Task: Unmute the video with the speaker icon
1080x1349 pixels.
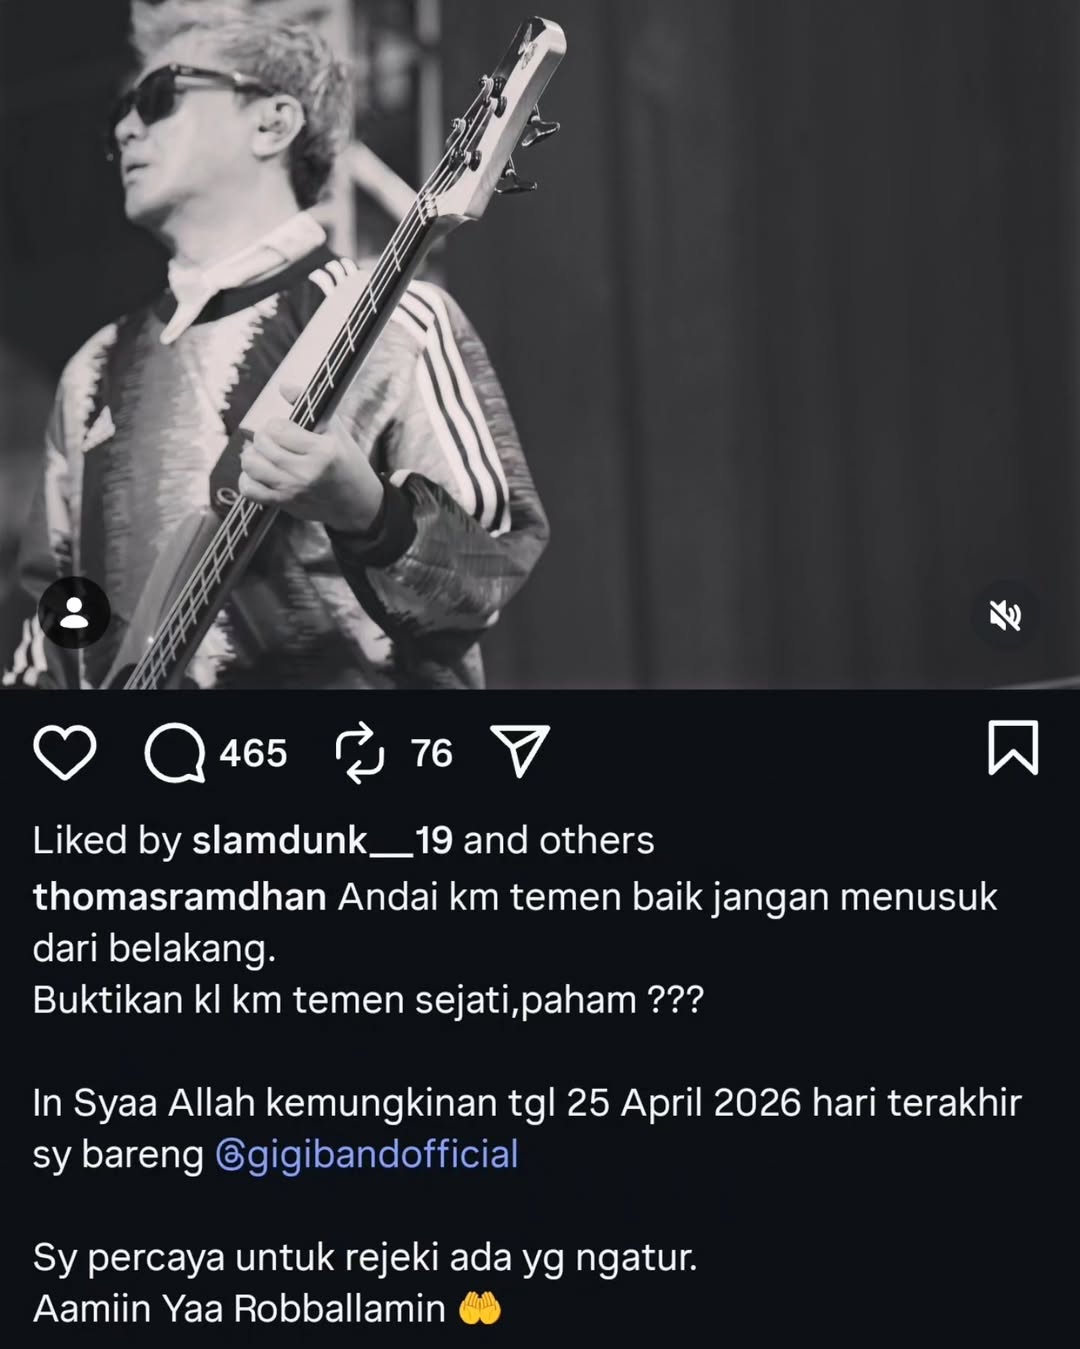Action: [1005, 617]
